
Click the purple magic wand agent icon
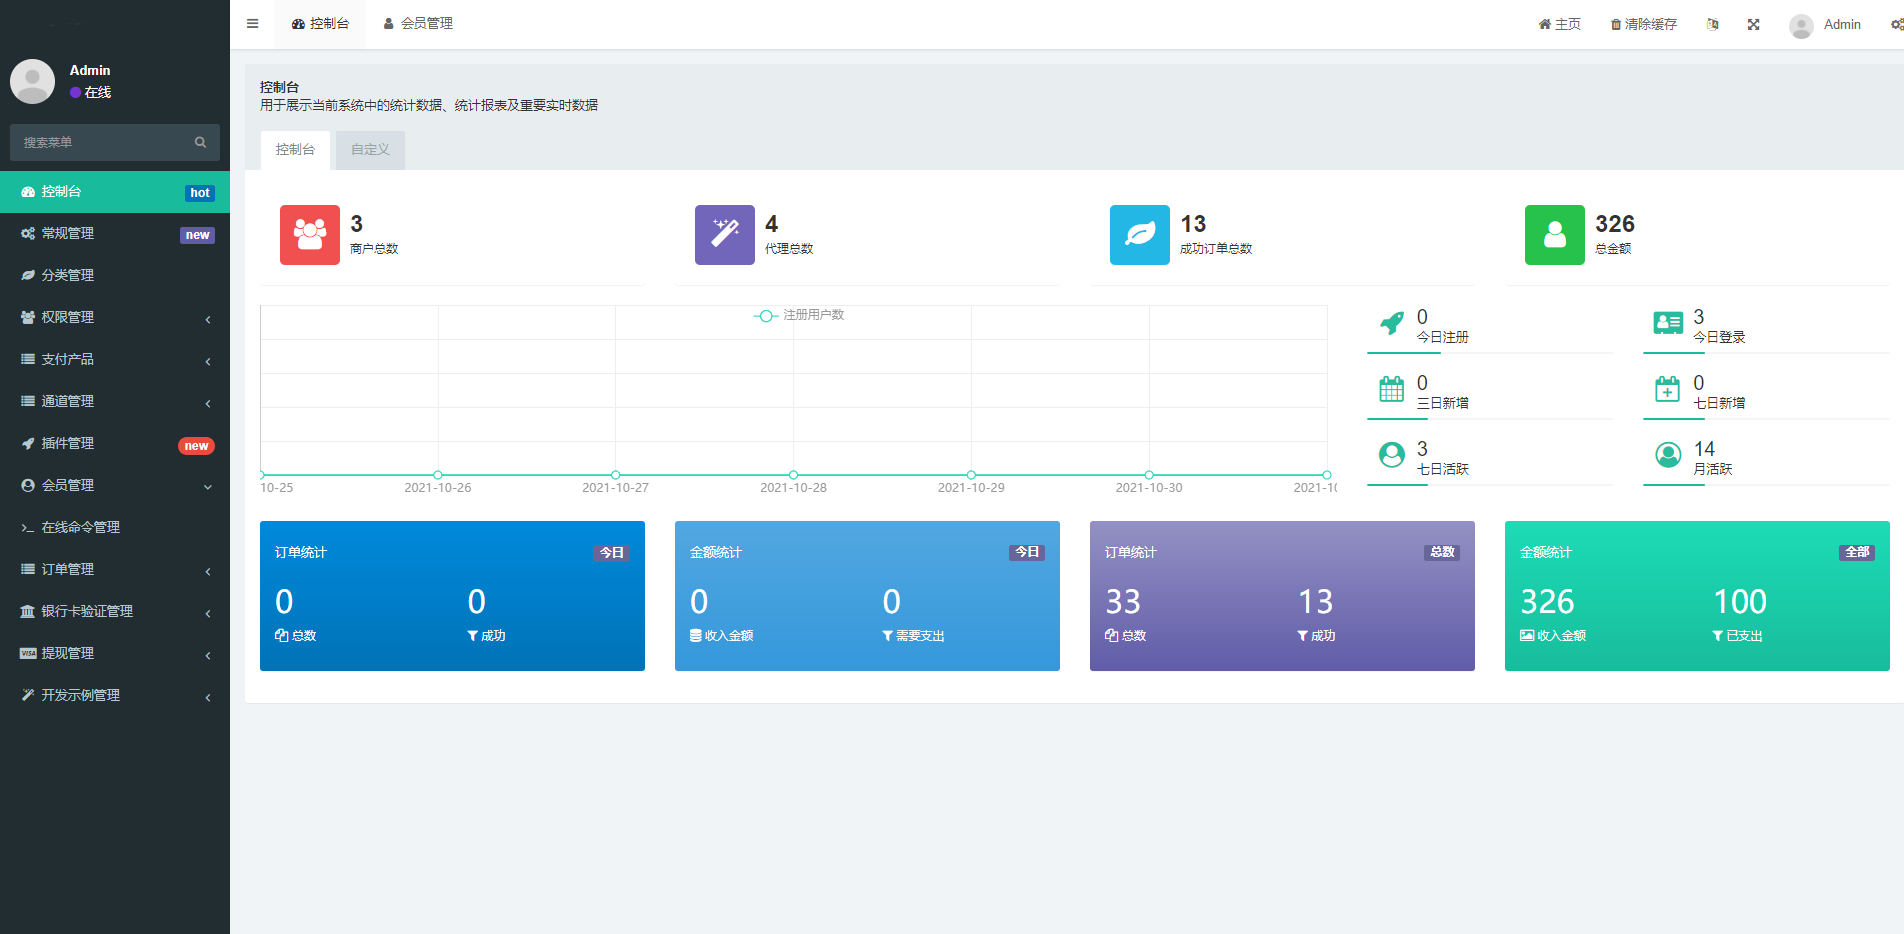point(724,235)
